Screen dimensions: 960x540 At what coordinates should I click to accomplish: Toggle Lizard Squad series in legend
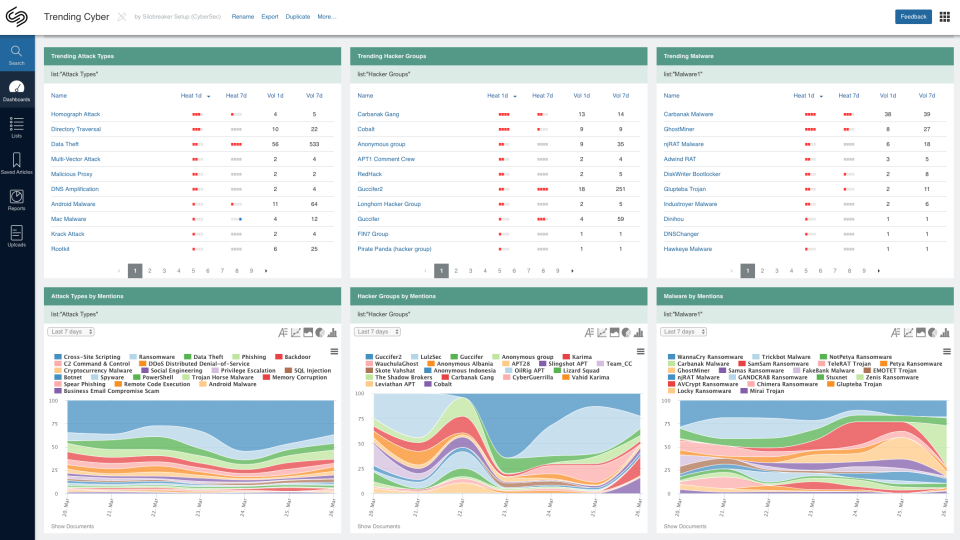point(576,370)
